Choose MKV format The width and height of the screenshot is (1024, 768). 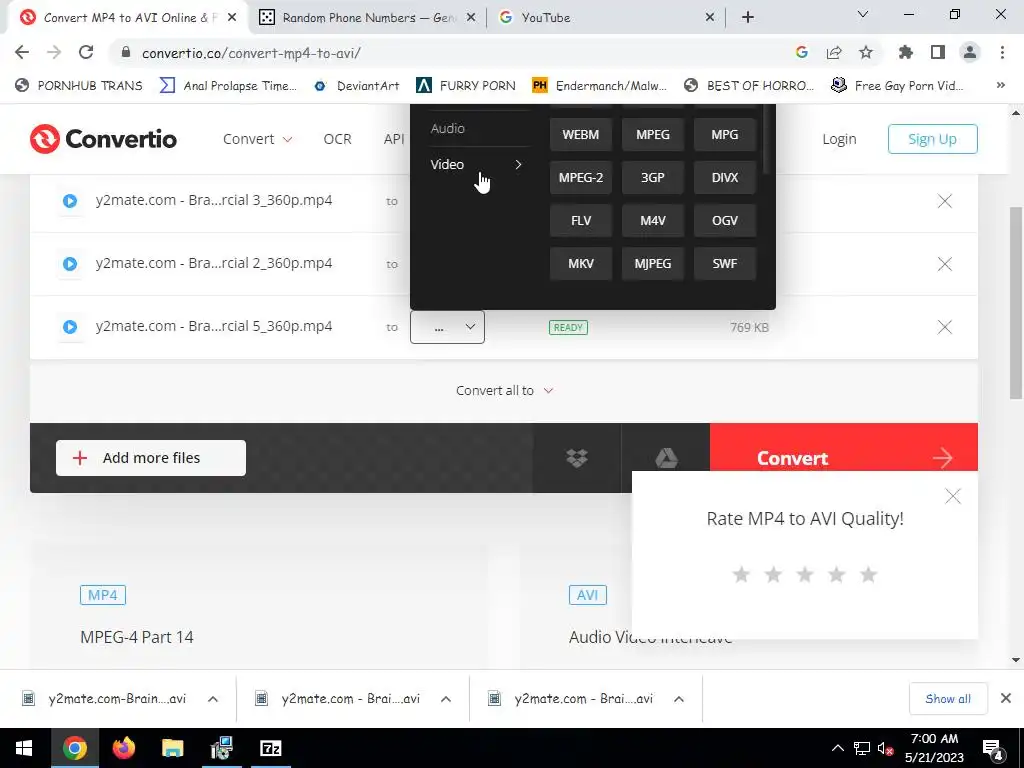(x=581, y=264)
